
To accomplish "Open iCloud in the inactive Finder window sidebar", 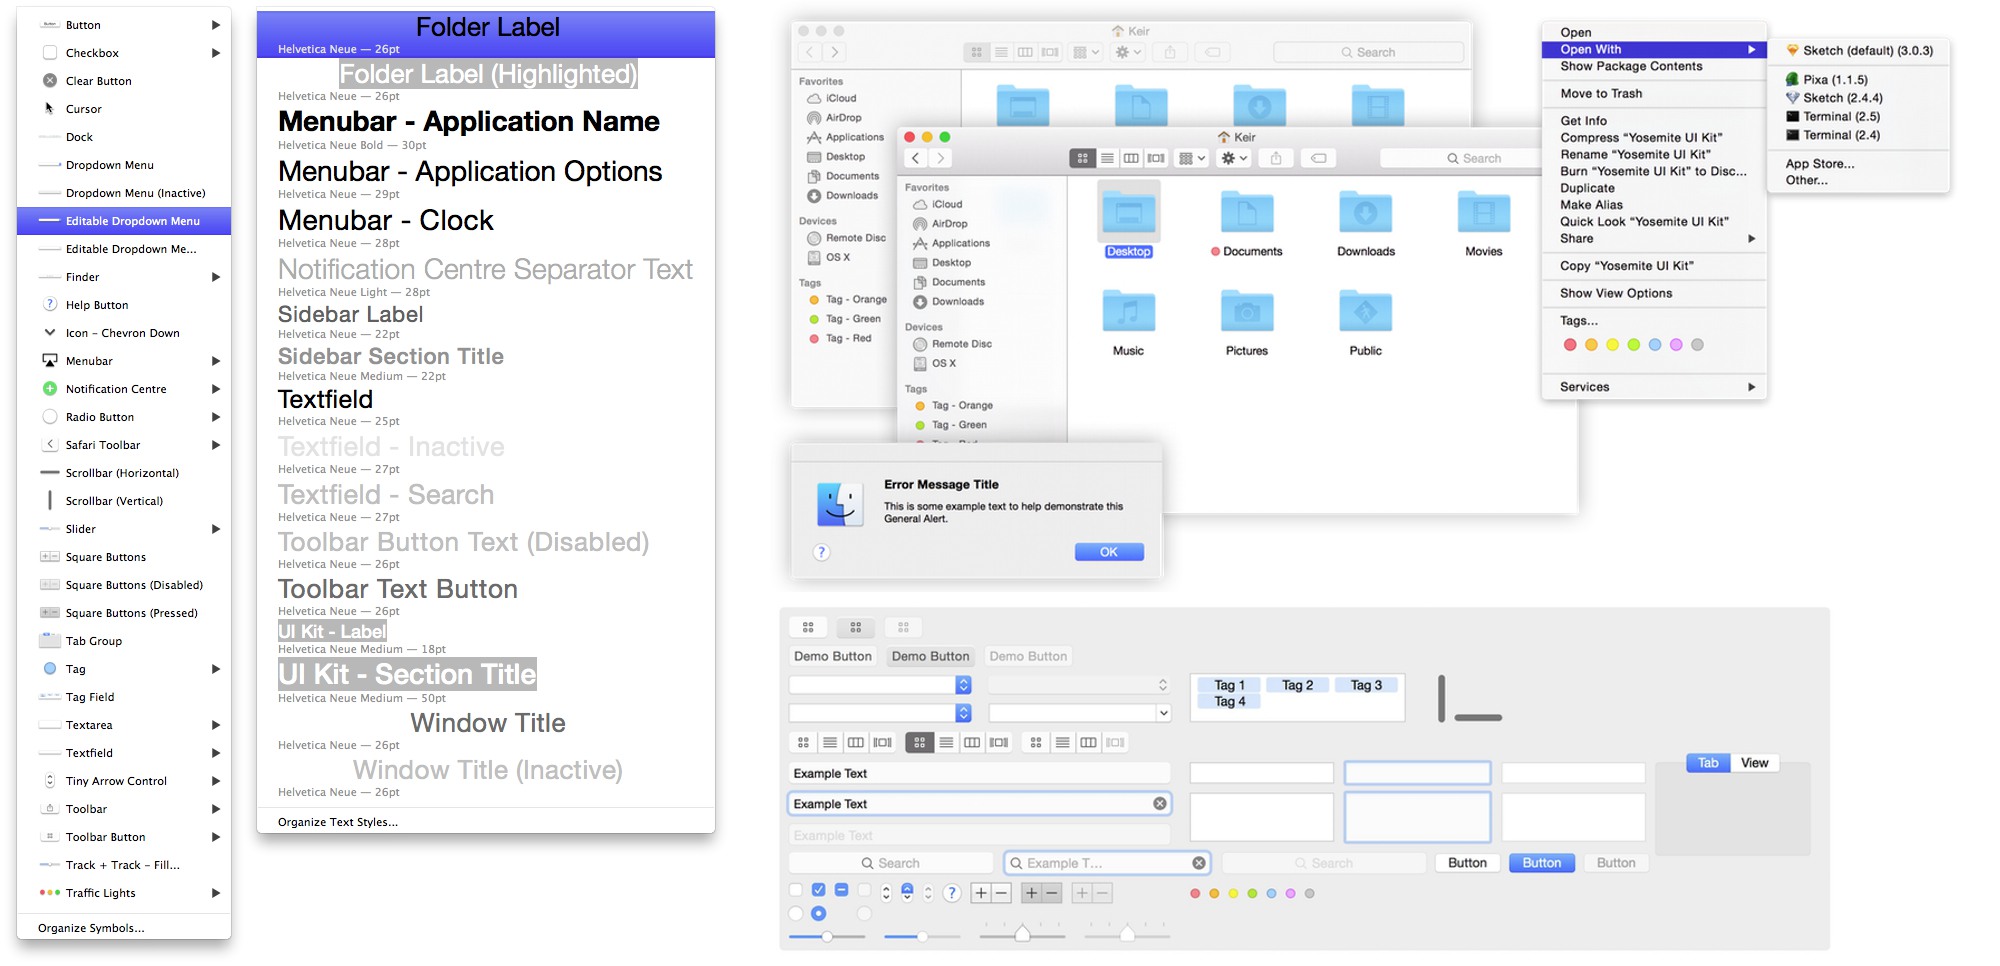I will pos(831,98).
